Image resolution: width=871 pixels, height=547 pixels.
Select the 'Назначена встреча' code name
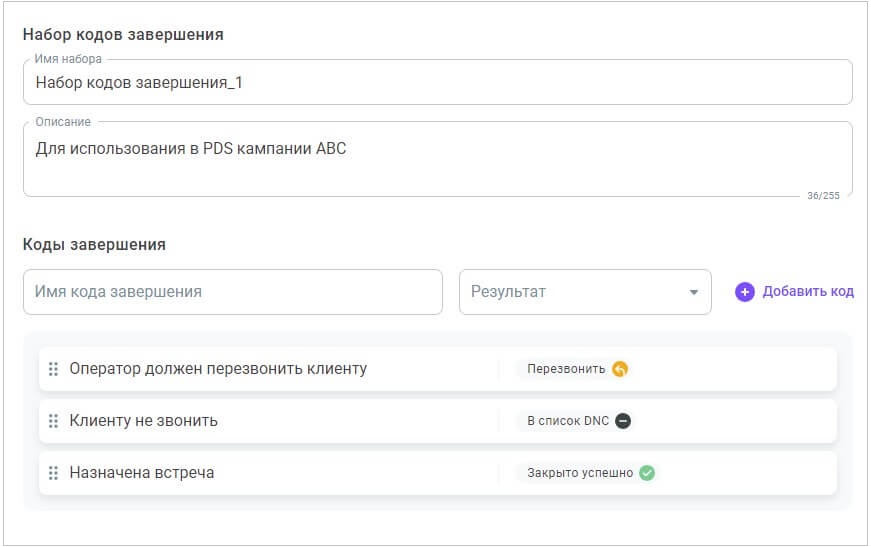click(142, 473)
